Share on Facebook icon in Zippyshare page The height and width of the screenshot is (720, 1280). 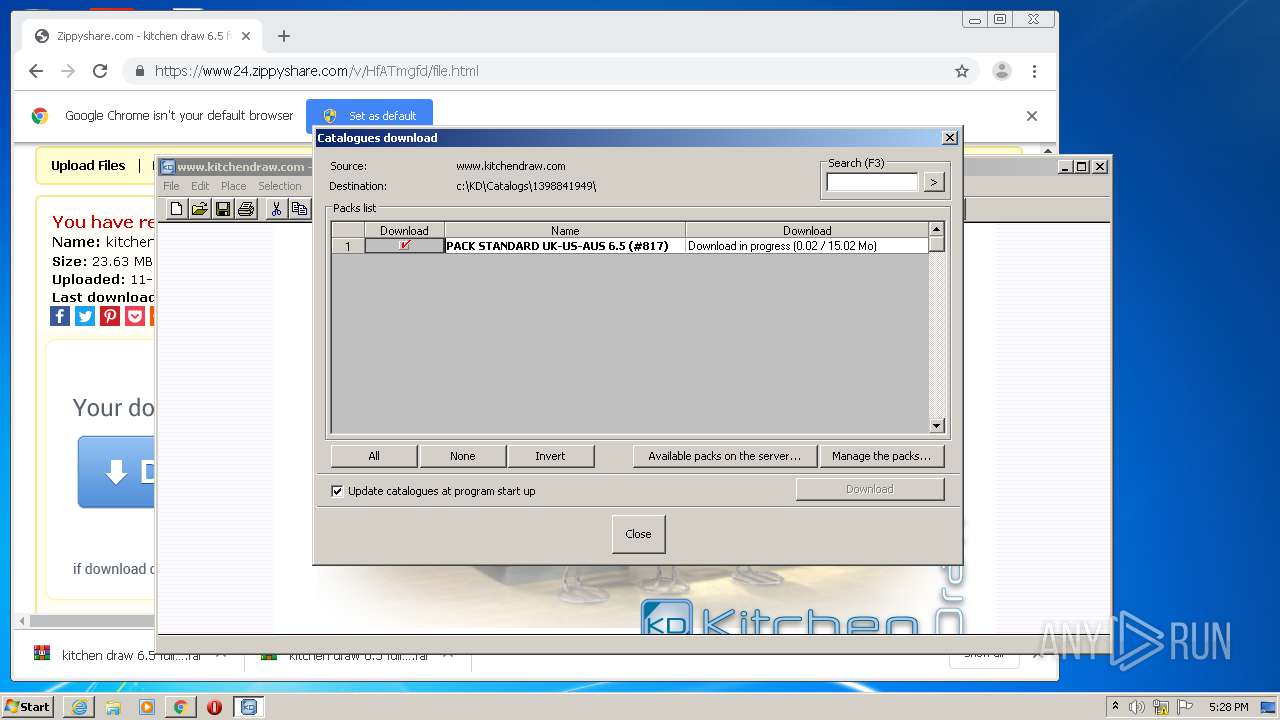60,316
